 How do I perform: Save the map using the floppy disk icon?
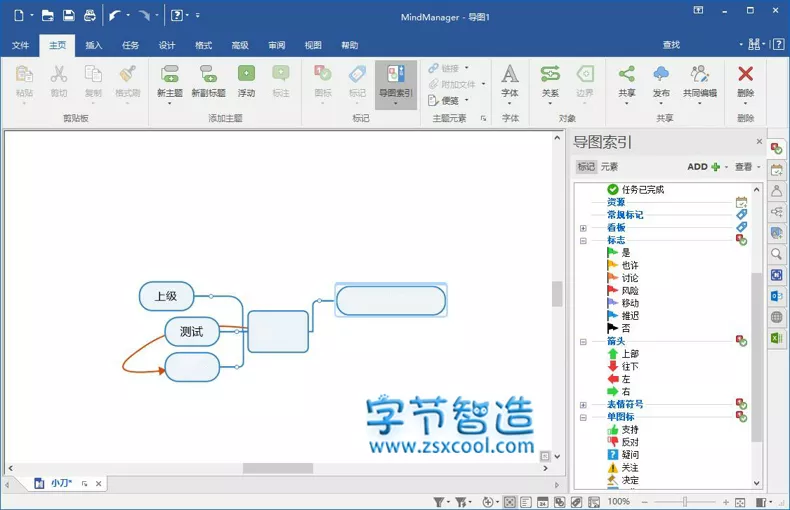click(x=69, y=16)
